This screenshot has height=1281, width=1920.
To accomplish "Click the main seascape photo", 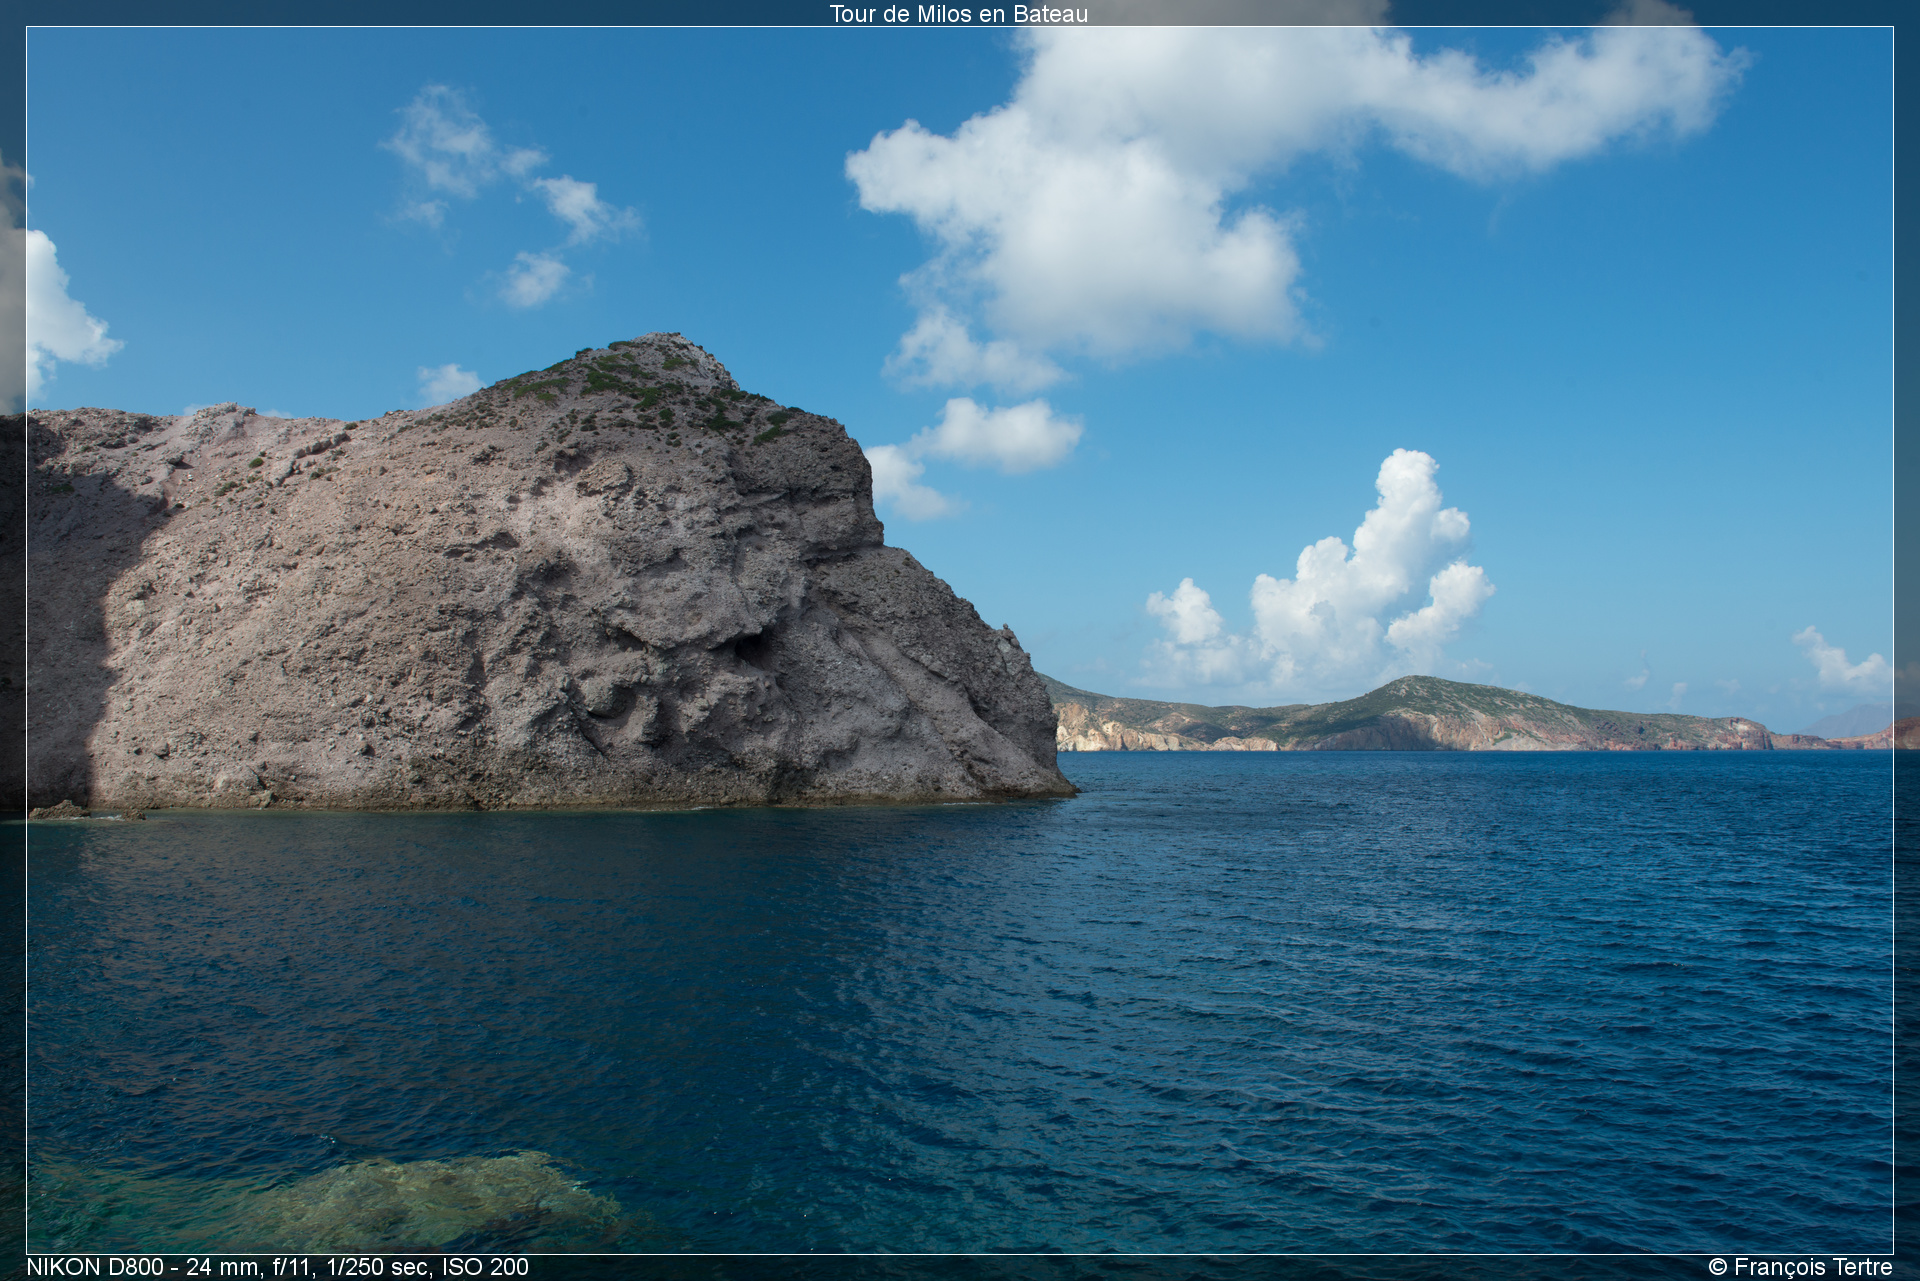I will click(960, 640).
